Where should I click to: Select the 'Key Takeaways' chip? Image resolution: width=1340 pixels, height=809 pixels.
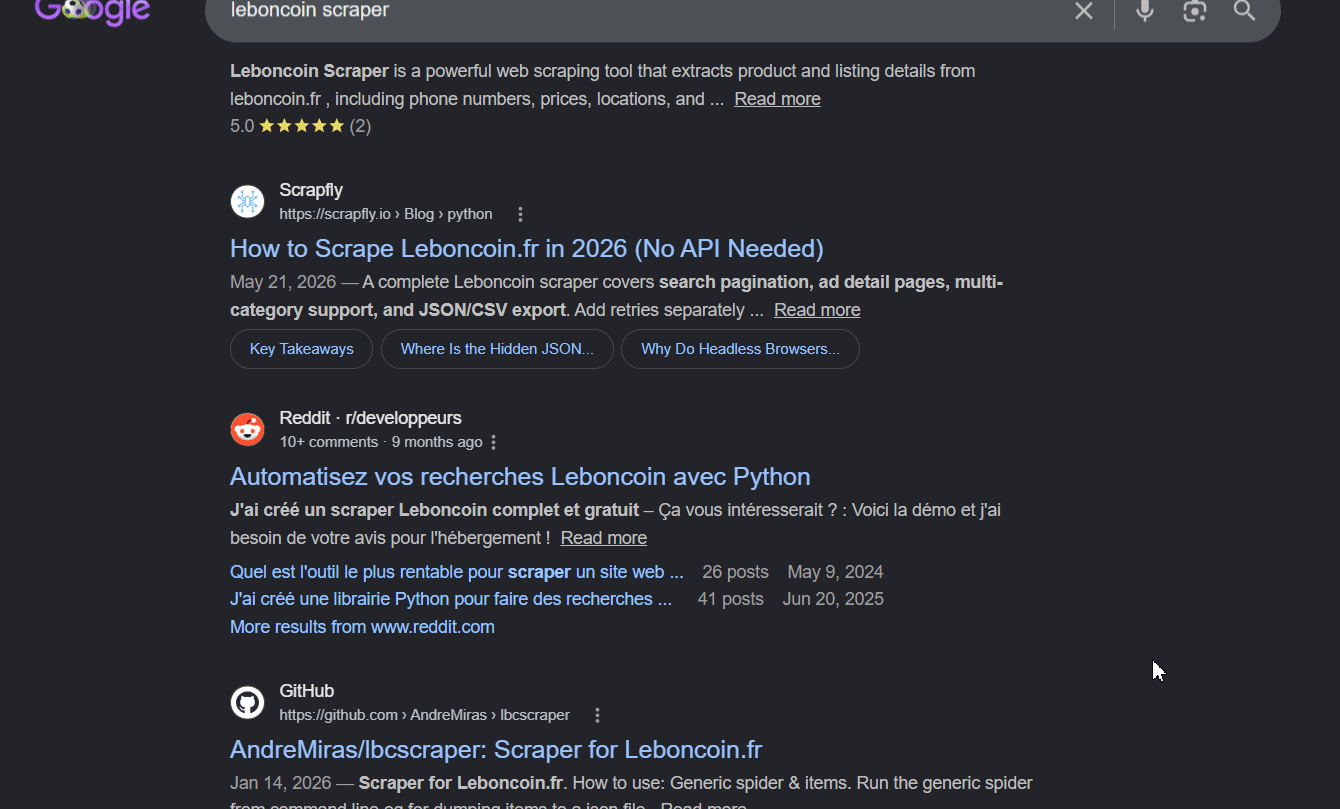302,349
